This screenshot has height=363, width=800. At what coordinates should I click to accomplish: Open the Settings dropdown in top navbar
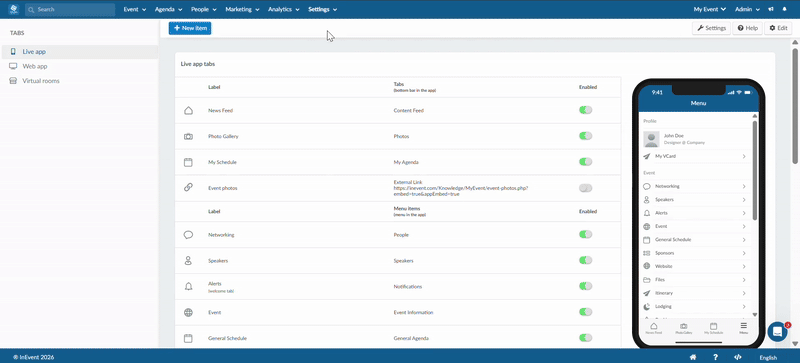tap(322, 9)
